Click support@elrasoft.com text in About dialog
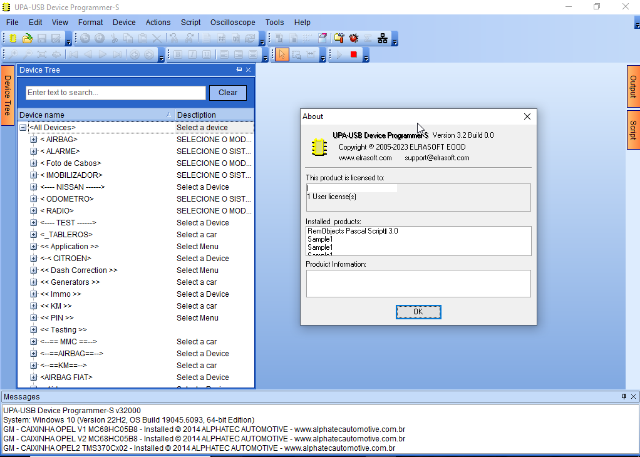The image size is (640, 457). [437, 158]
